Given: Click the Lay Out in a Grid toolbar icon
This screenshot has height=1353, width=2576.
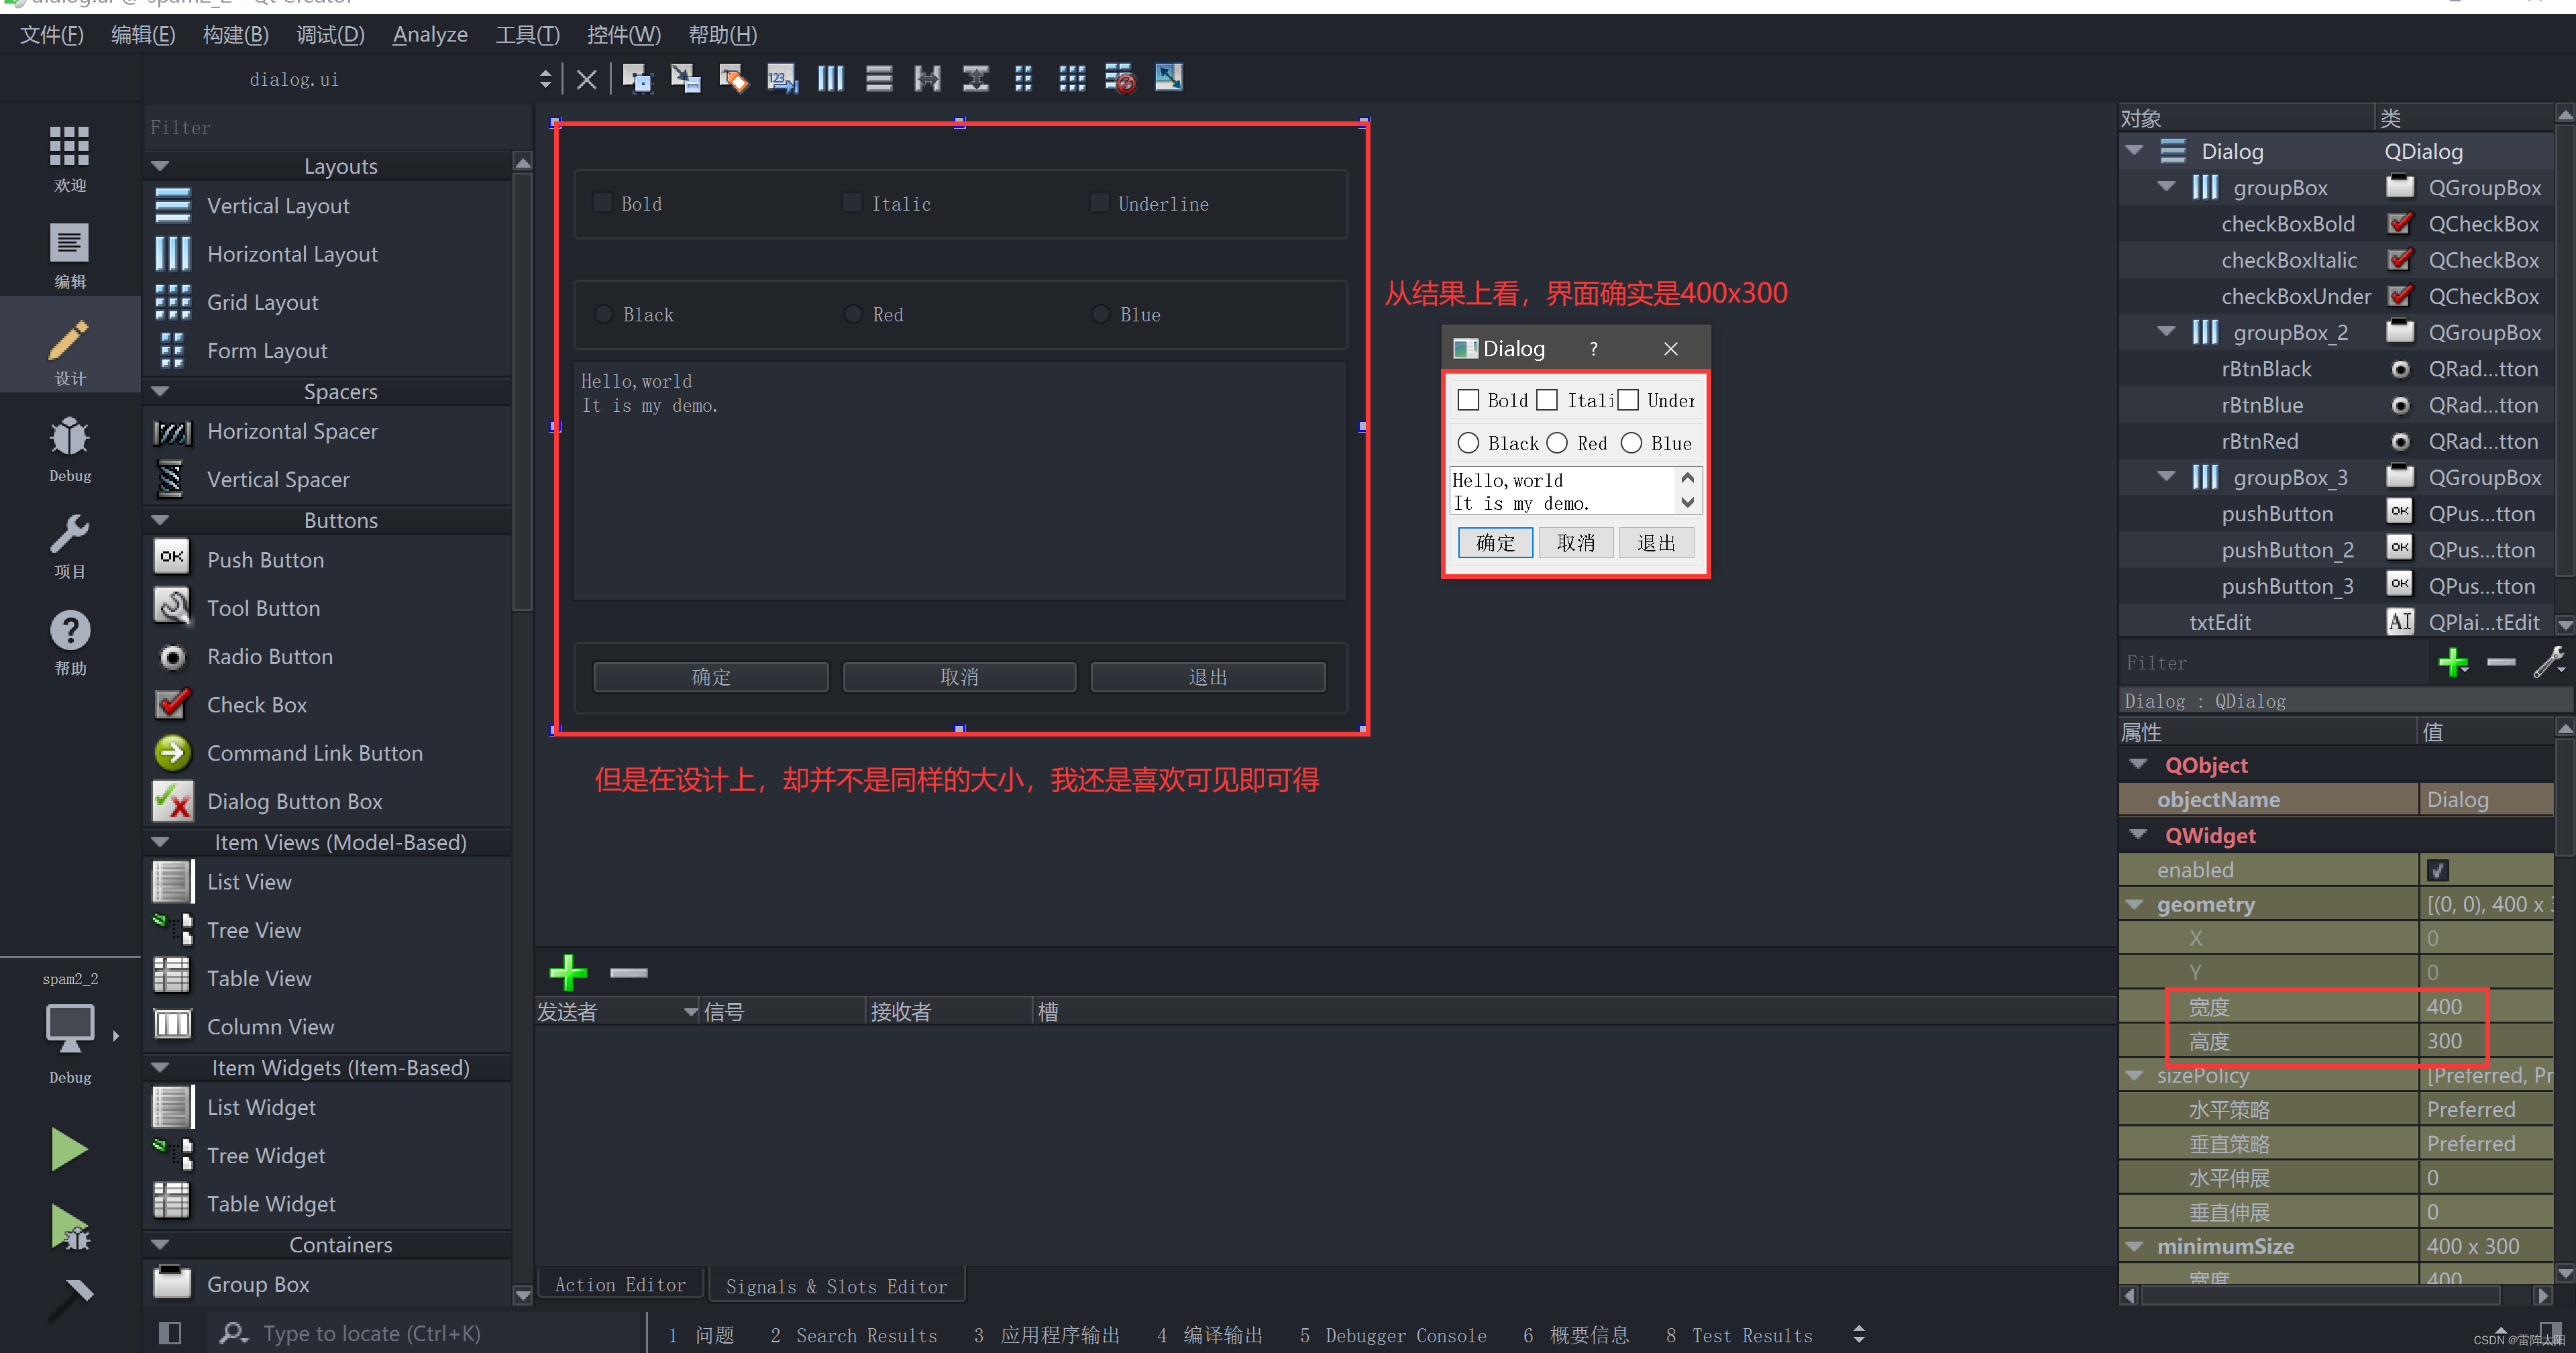Looking at the screenshot, I should 1071,78.
